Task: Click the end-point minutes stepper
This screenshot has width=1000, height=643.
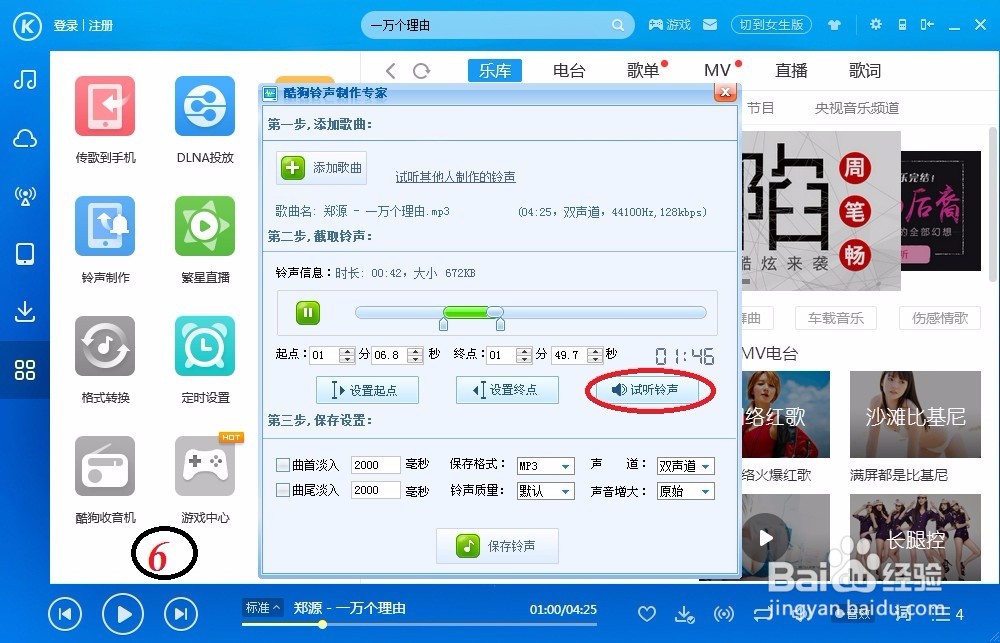Action: pyautogui.click(x=524, y=355)
